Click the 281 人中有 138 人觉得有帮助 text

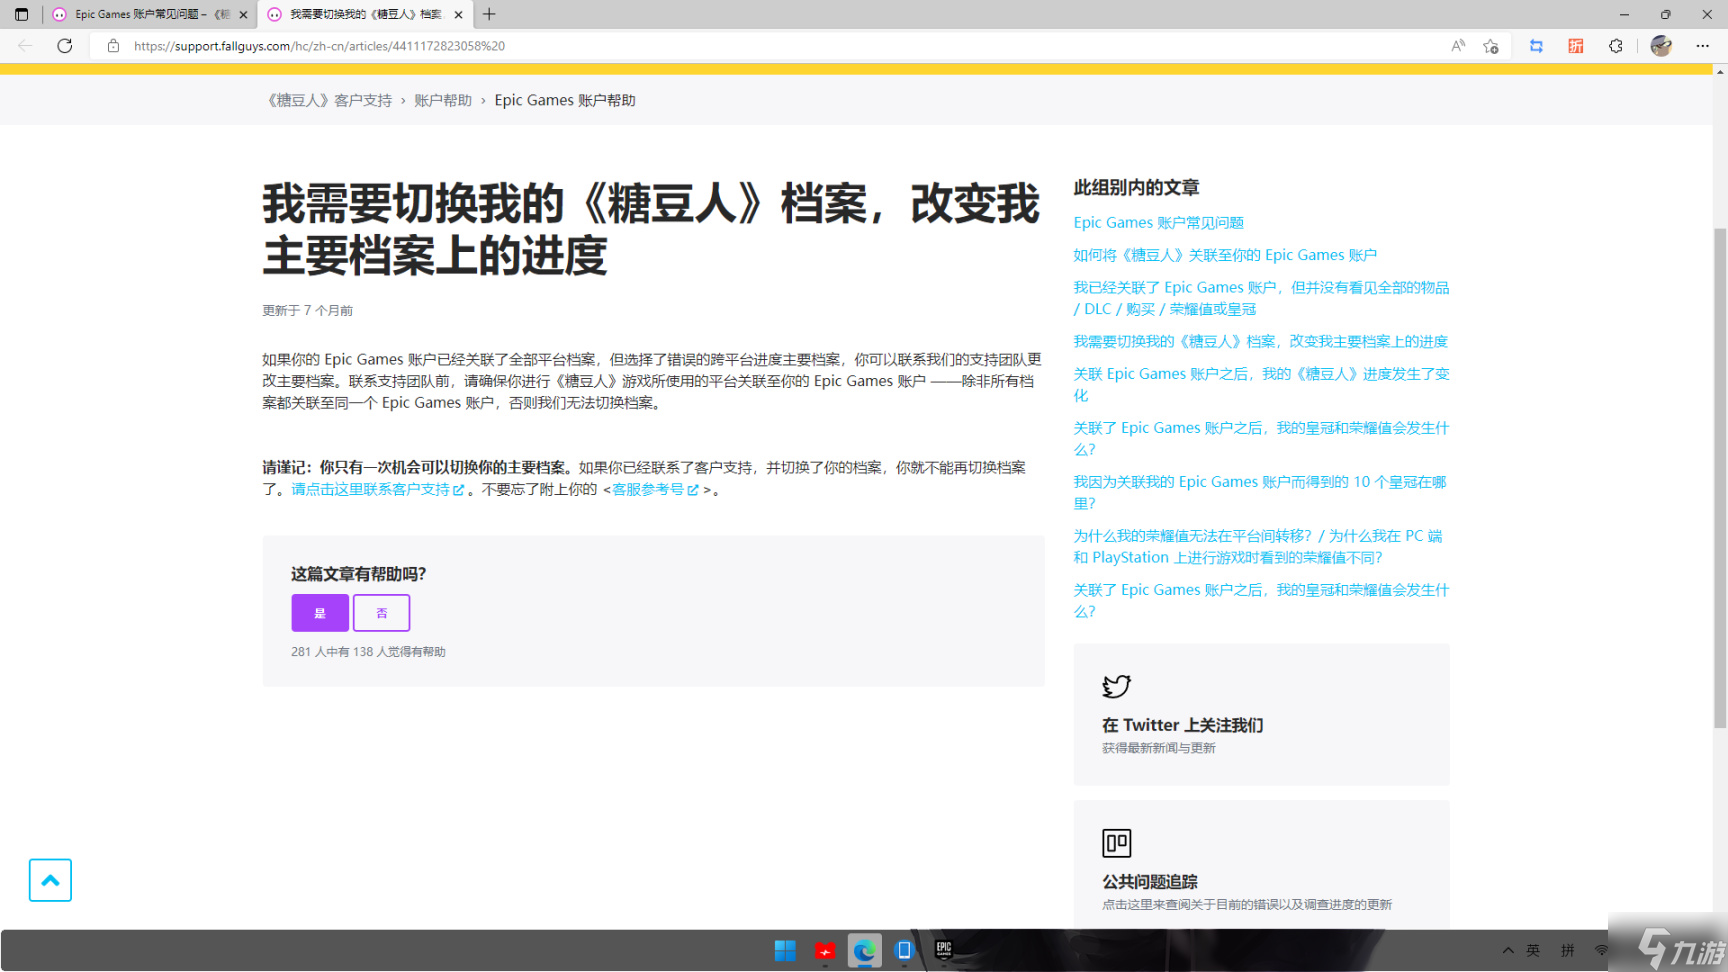tap(368, 652)
